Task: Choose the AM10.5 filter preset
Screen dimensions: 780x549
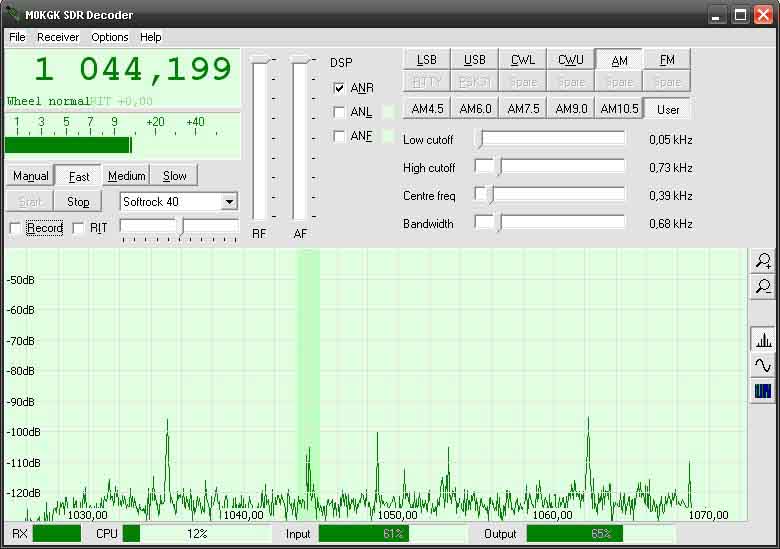Action: [x=619, y=108]
